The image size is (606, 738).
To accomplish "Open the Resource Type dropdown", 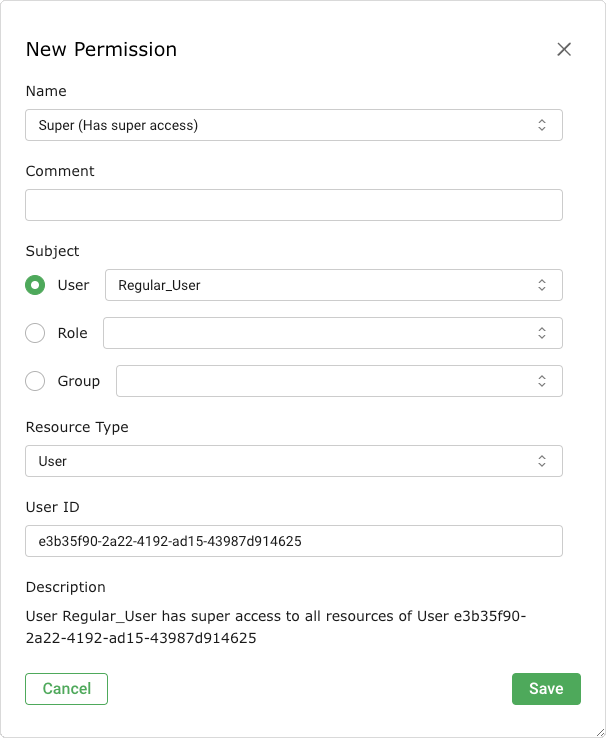I will [x=280, y=461].
